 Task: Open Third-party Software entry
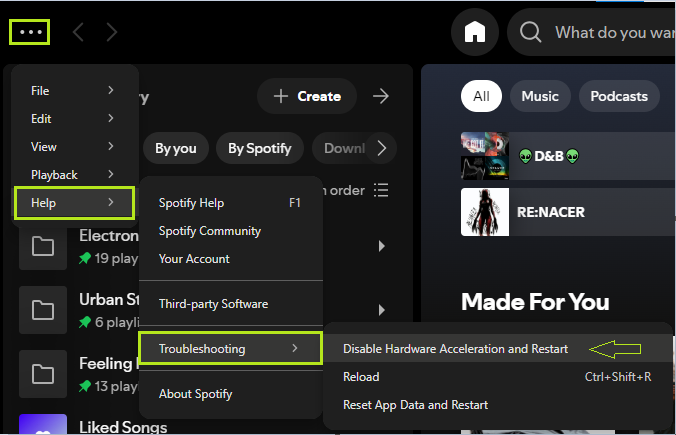(231, 304)
